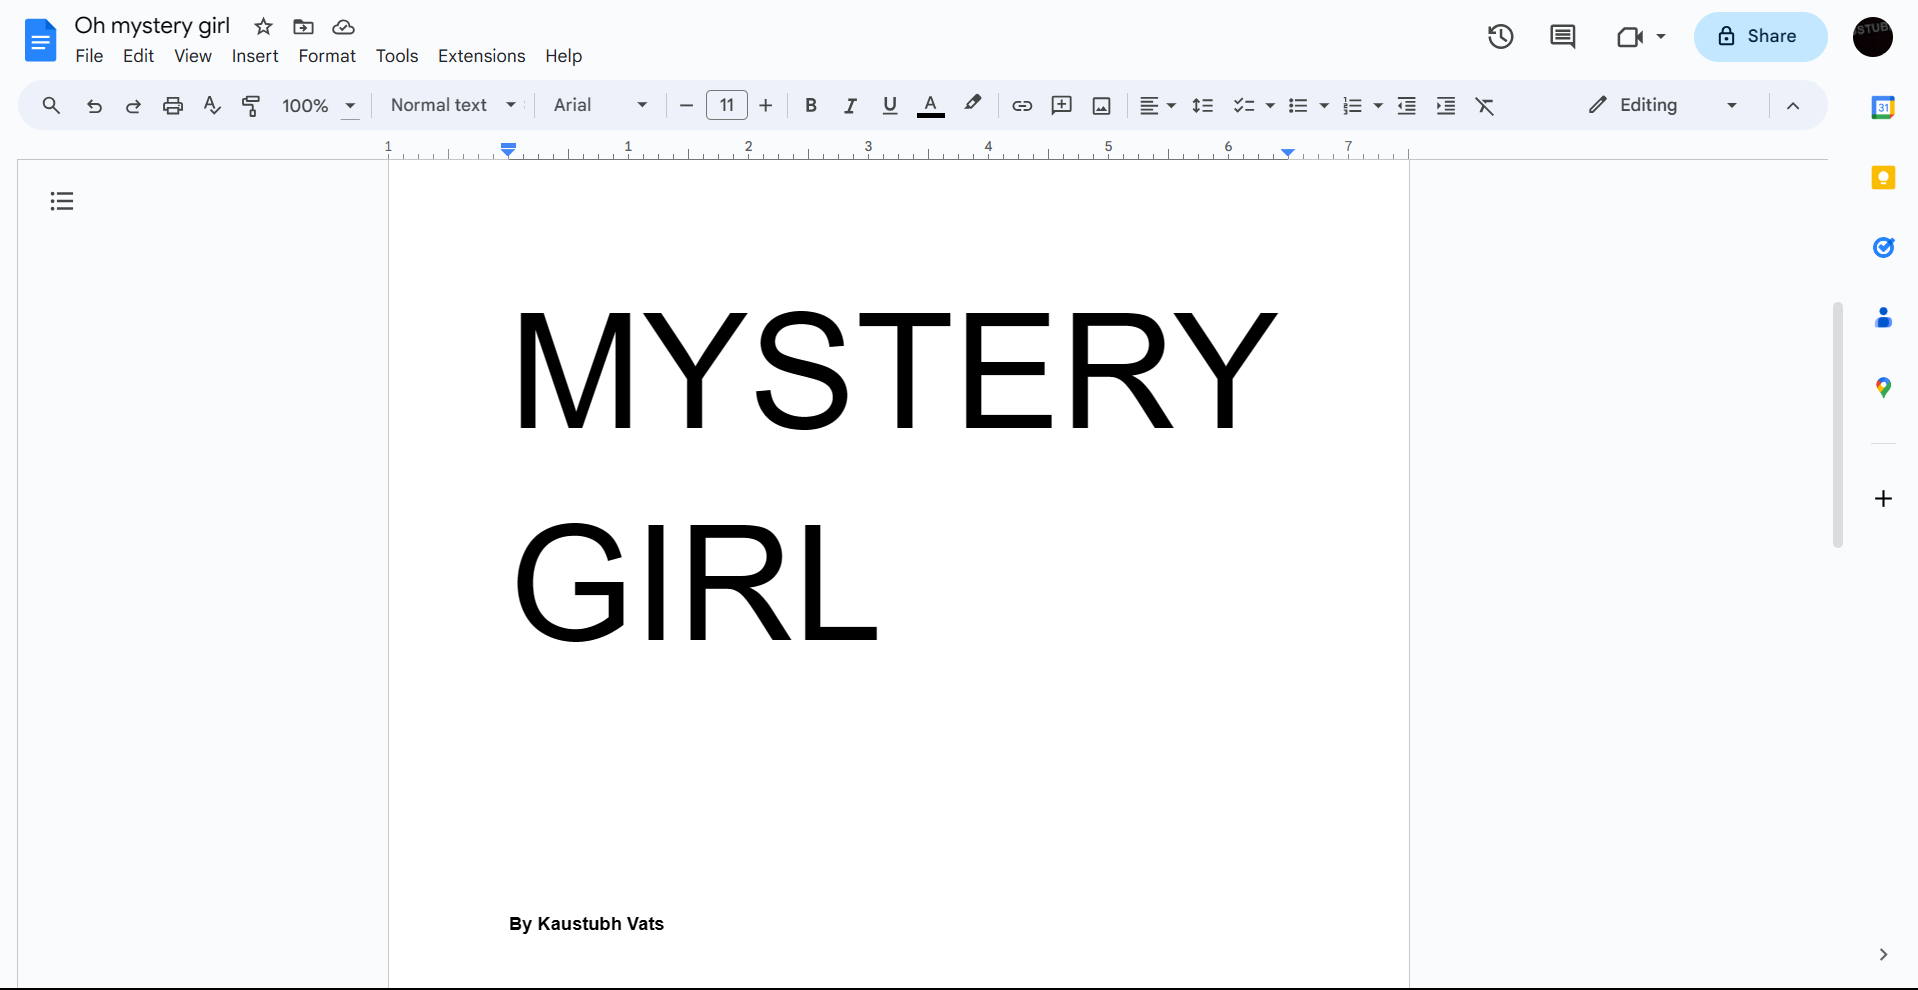The width and height of the screenshot is (1918, 990).
Task: Click the Insert image icon
Action: [x=1101, y=106]
